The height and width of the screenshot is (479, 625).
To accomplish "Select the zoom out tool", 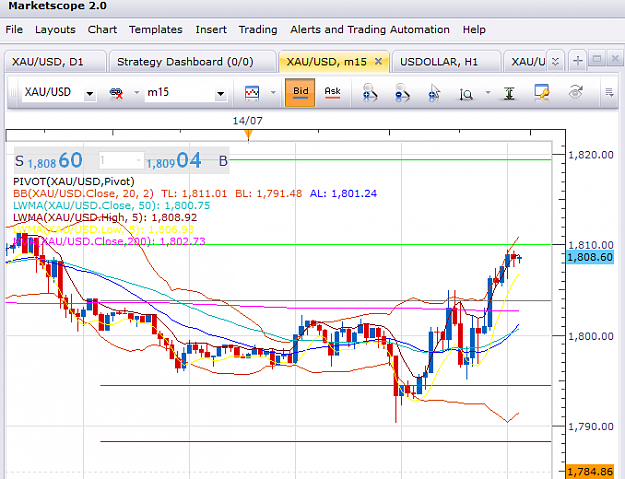I will pyautogui.click(x=402, y=92).
